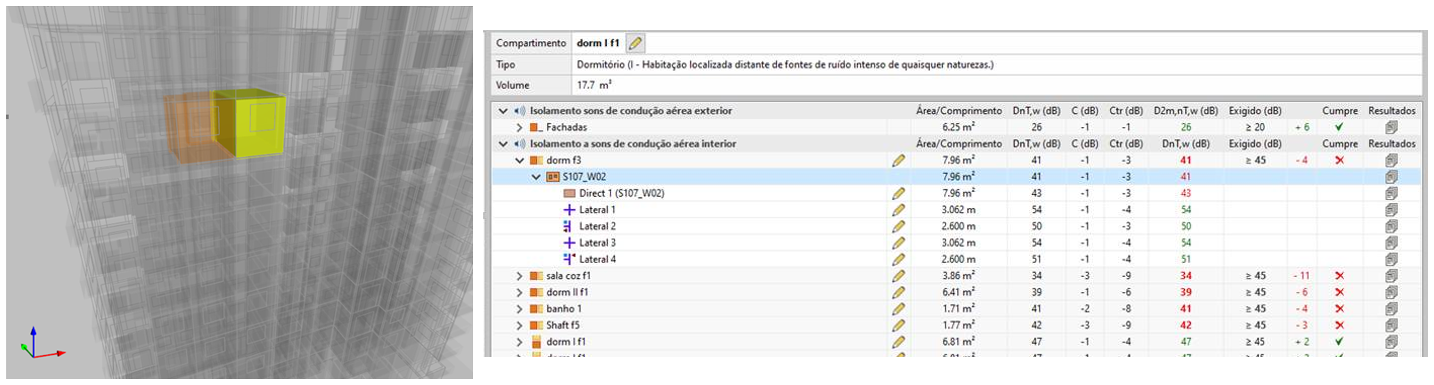Edit sala coz f1 with pencil icon

[x=898, y=275]
